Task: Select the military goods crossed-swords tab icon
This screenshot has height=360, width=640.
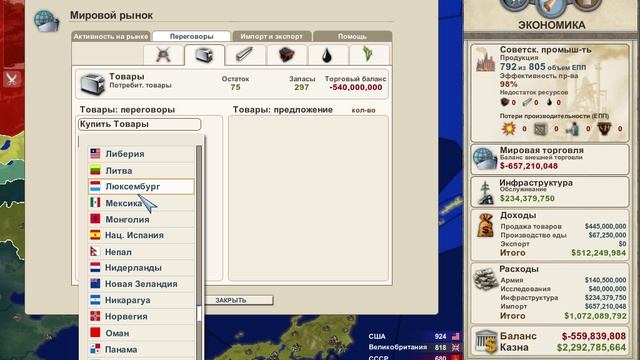Action: tap(163, 55)
